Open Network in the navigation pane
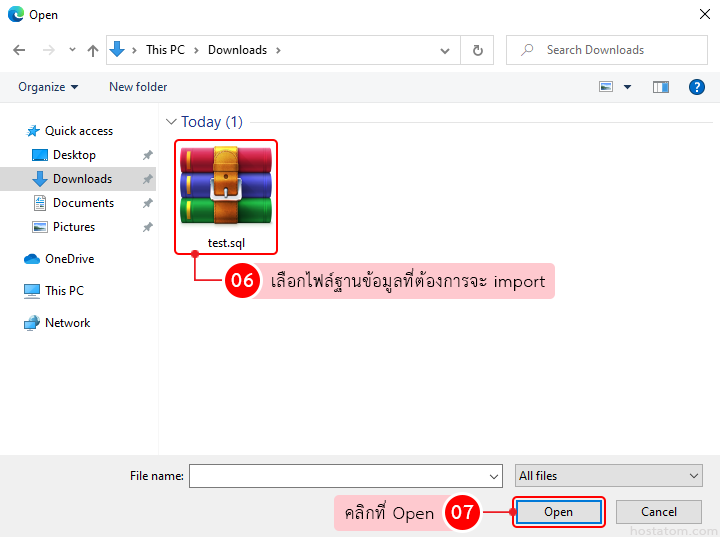This screenshot has height=537, width=720. (67, 323)
